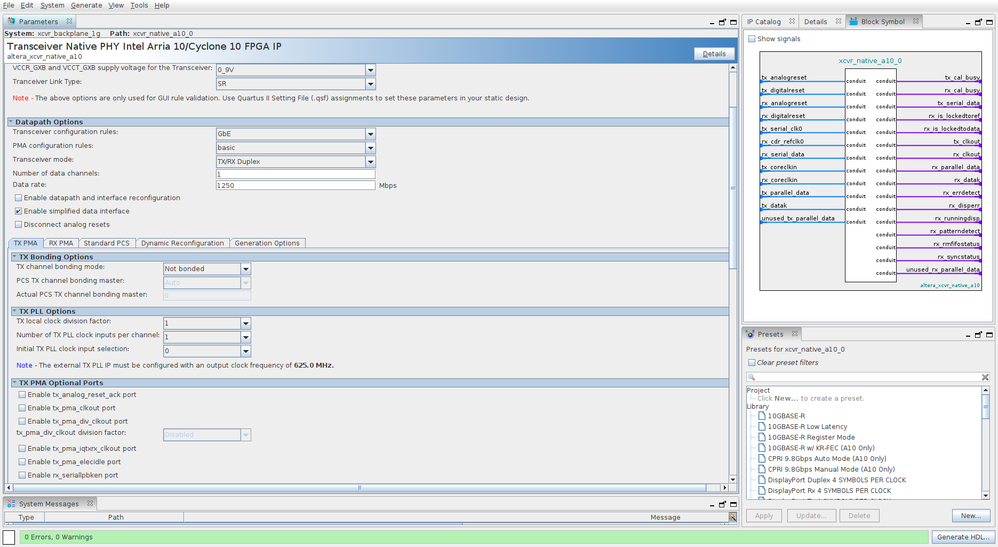Click the Block Symbol tab chip icon
This screenshot has height=547, width=998.
(x=853, y=21)
